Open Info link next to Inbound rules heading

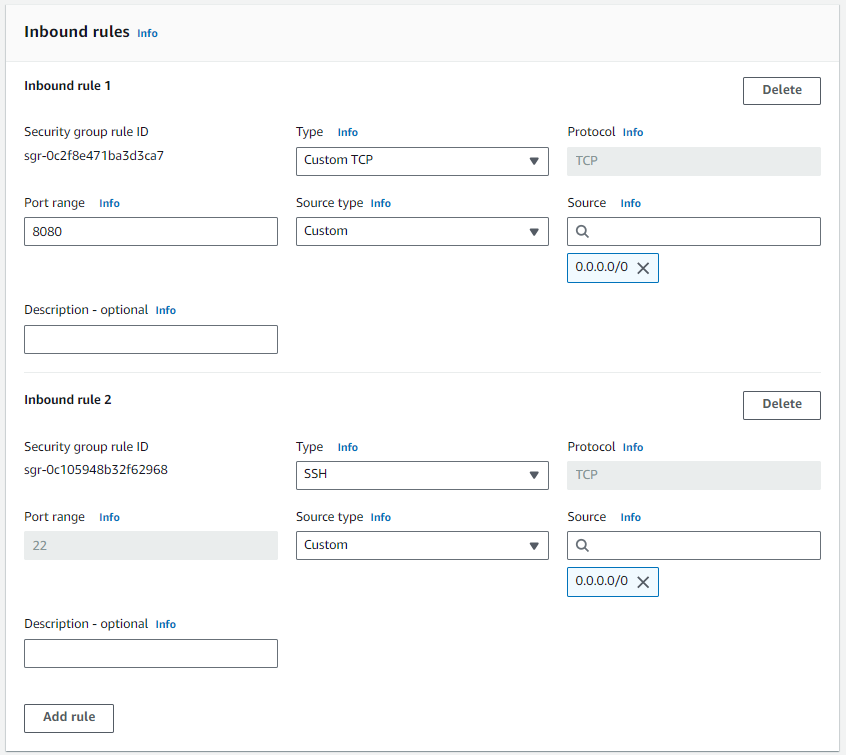click(x=147, y=33)
